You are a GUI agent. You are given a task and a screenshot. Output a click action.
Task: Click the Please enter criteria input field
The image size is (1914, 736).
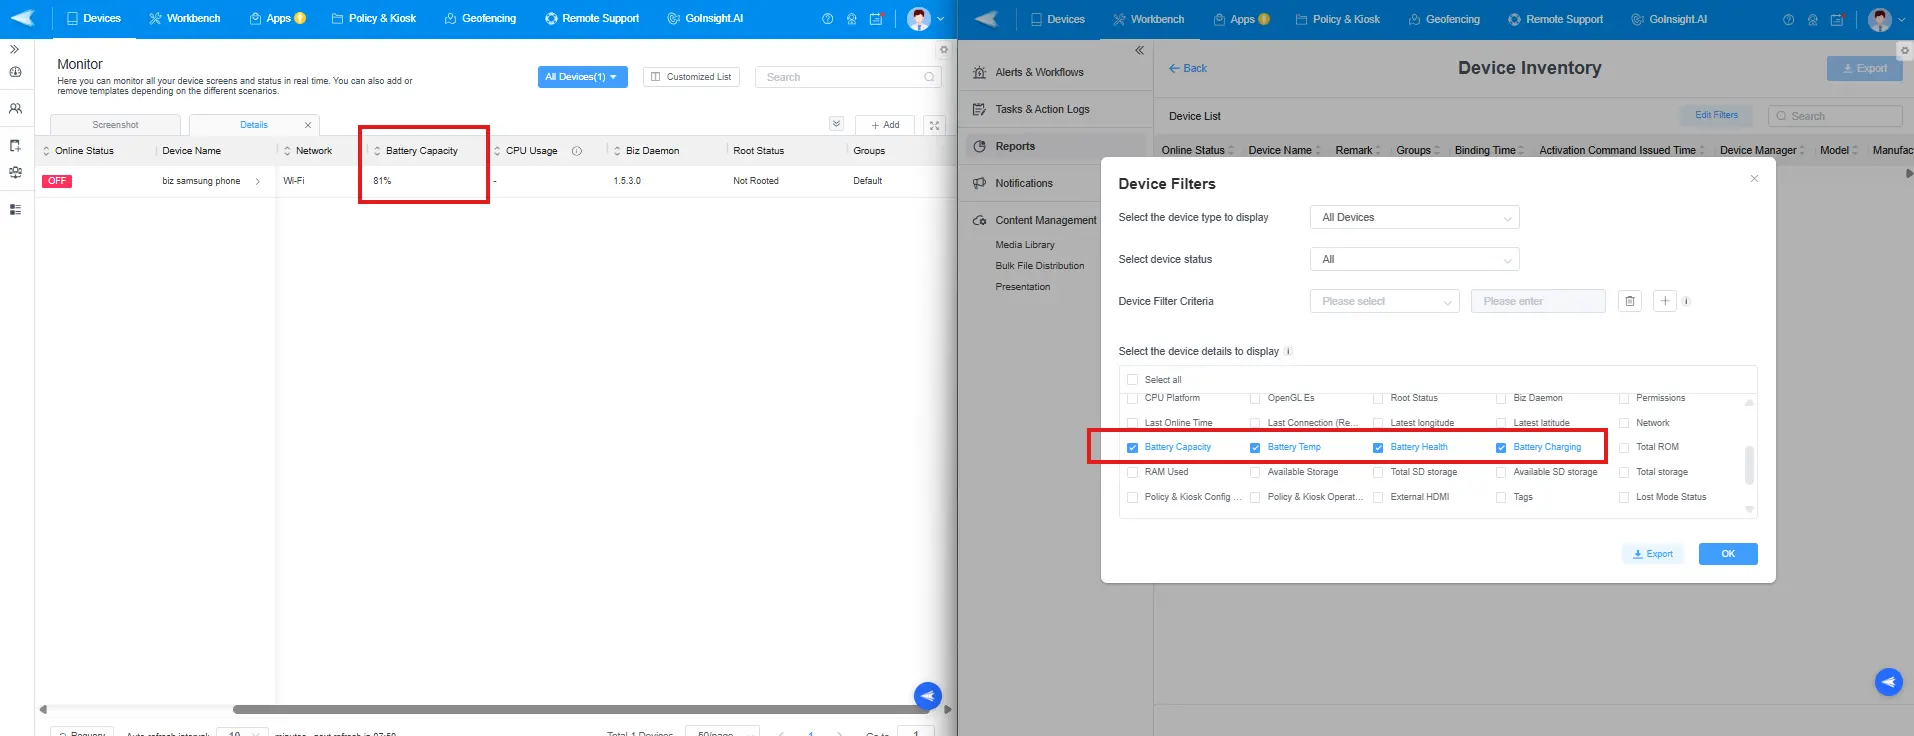point(1537,301)
